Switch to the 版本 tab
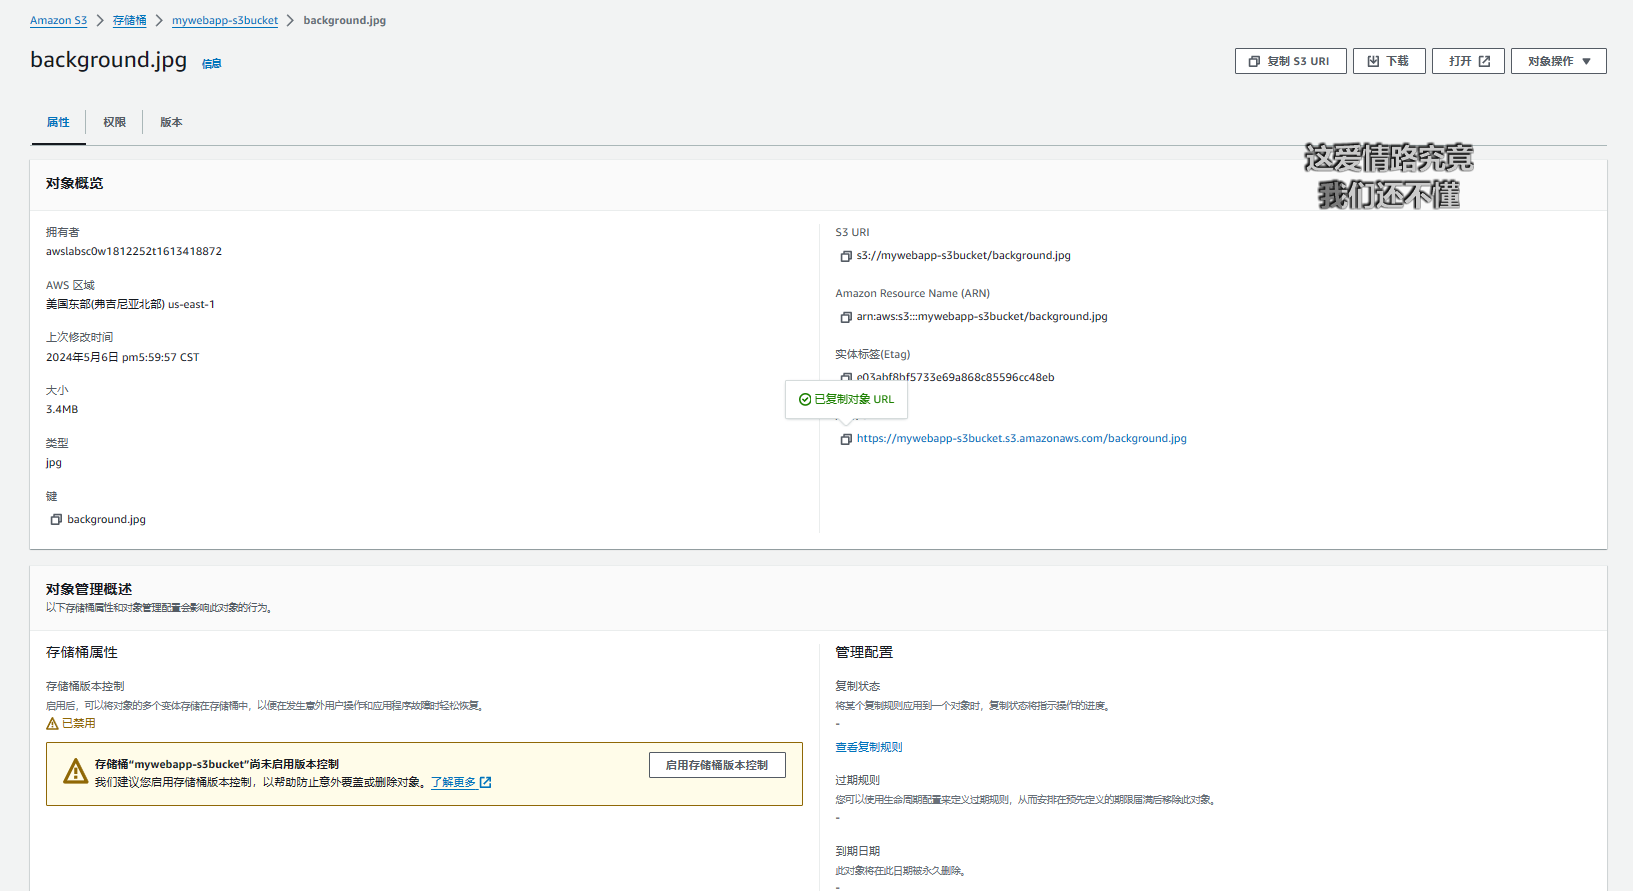 click(x=171, y=122)
